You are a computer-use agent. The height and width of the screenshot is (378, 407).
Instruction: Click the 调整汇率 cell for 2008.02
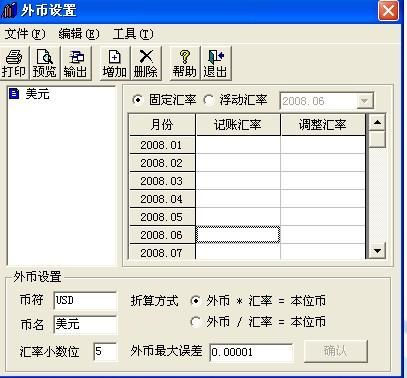[x=323, y=163]
